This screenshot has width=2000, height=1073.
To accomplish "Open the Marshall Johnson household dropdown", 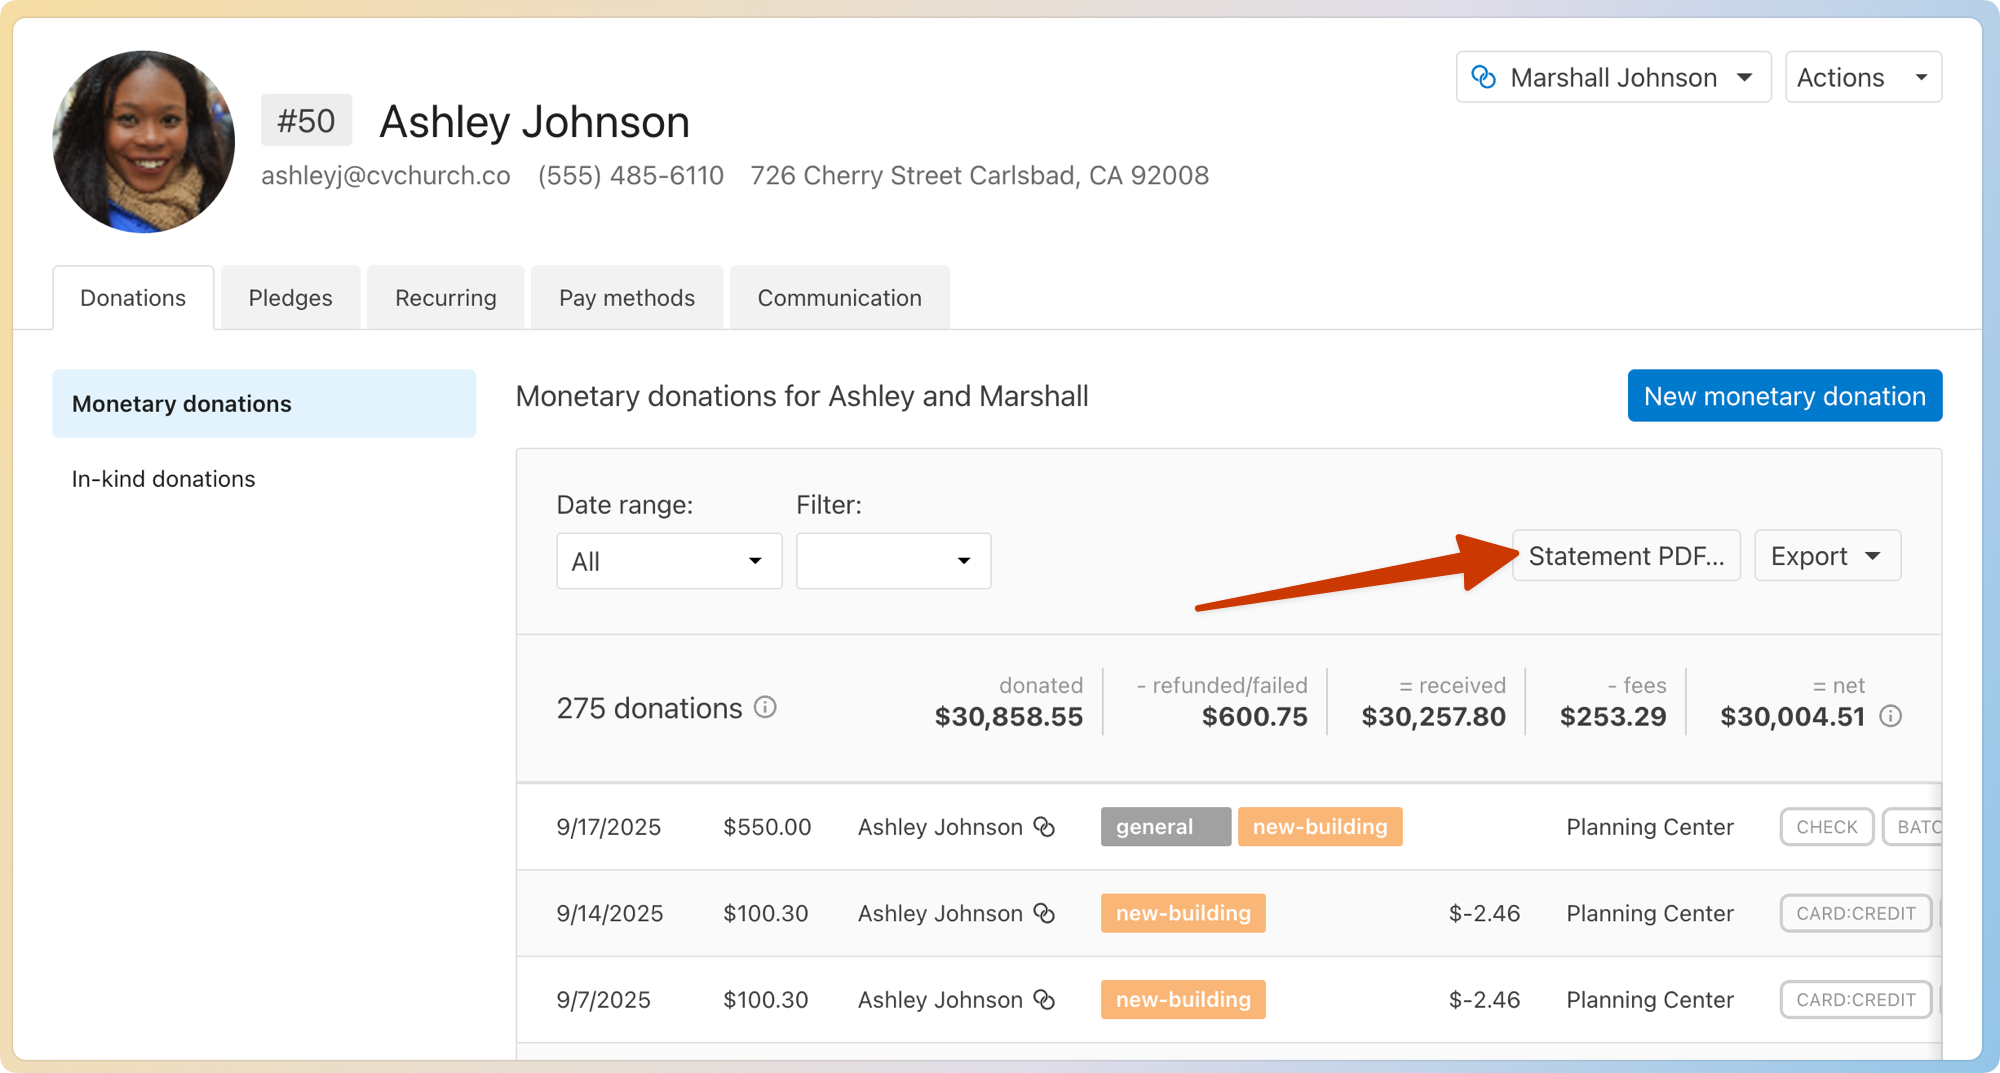I will click(1613, 77).
